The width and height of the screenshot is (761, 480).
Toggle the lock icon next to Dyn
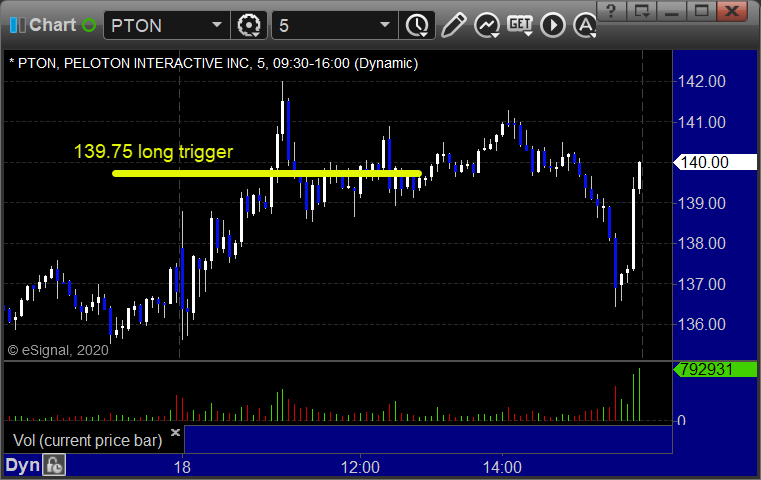pyautogui.click(x=54, y=465)
